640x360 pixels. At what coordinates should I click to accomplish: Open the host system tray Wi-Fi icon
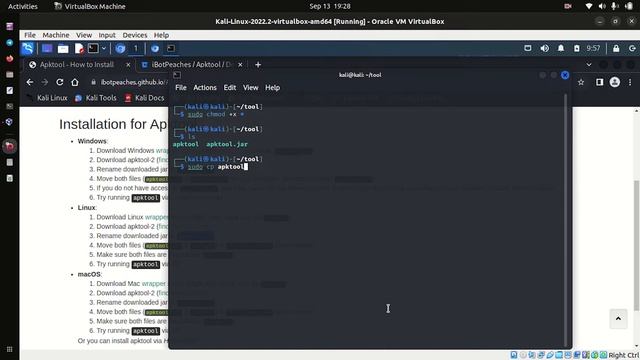pyautogui.click(x=589, y=6)
